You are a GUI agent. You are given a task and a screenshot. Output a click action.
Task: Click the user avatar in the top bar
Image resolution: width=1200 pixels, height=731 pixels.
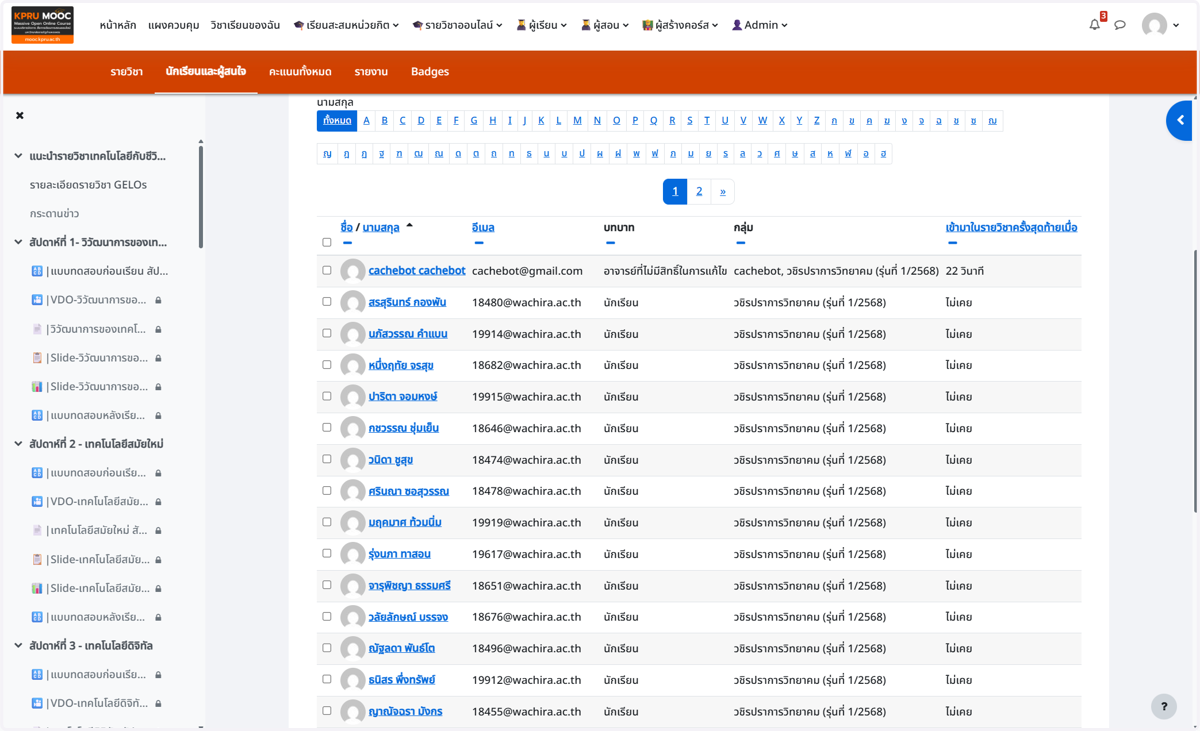click(x=1155, y=25)
